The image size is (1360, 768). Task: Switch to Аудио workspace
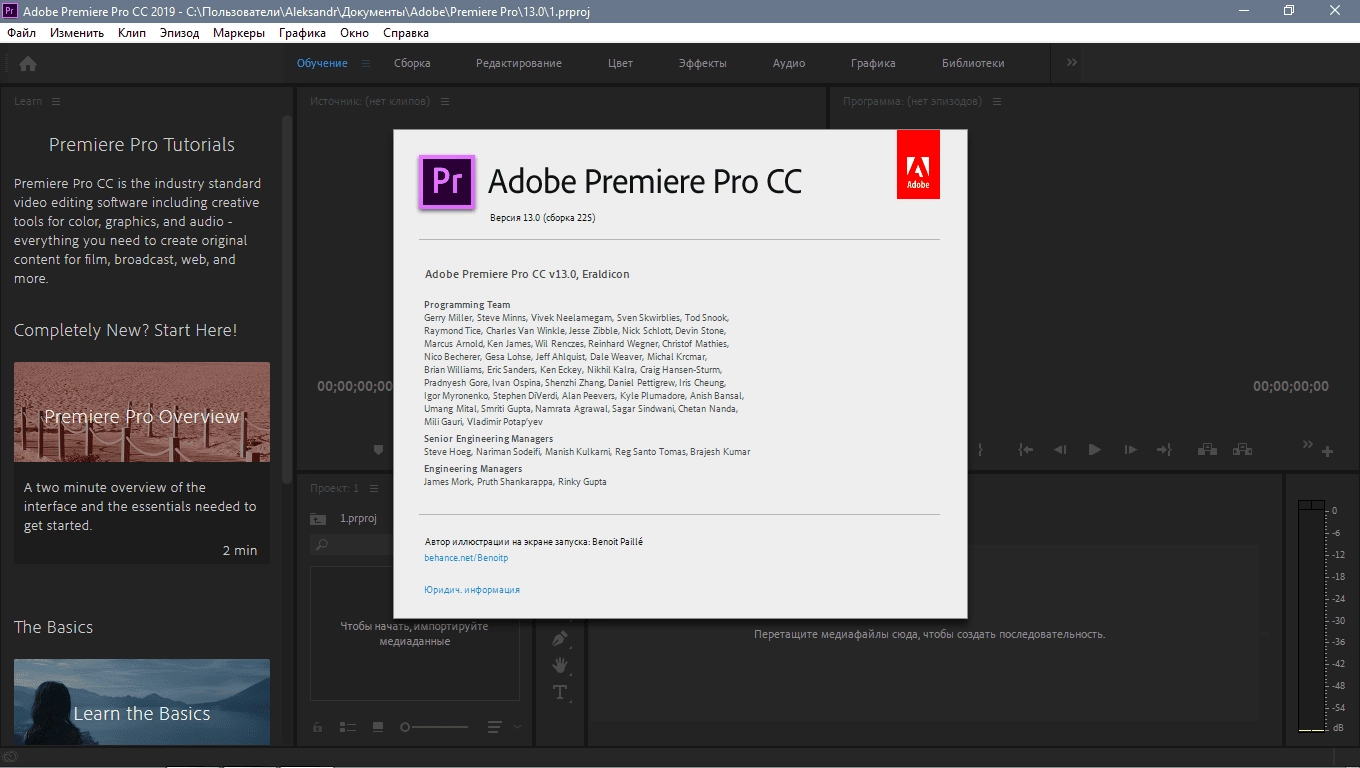[789, 63]
